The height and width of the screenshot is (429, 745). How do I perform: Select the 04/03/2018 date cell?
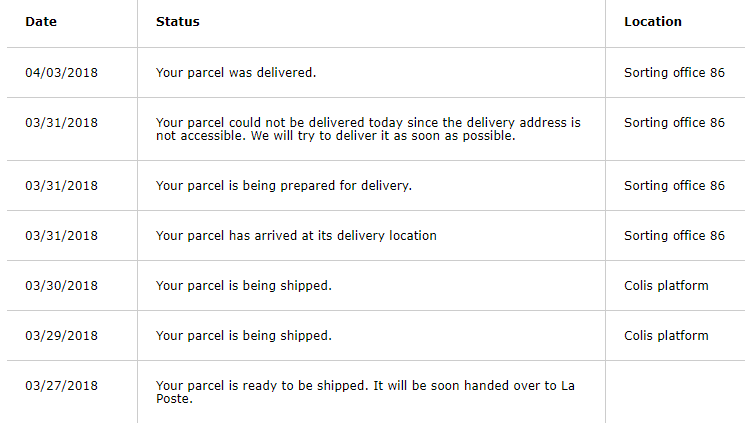point(61,73)
